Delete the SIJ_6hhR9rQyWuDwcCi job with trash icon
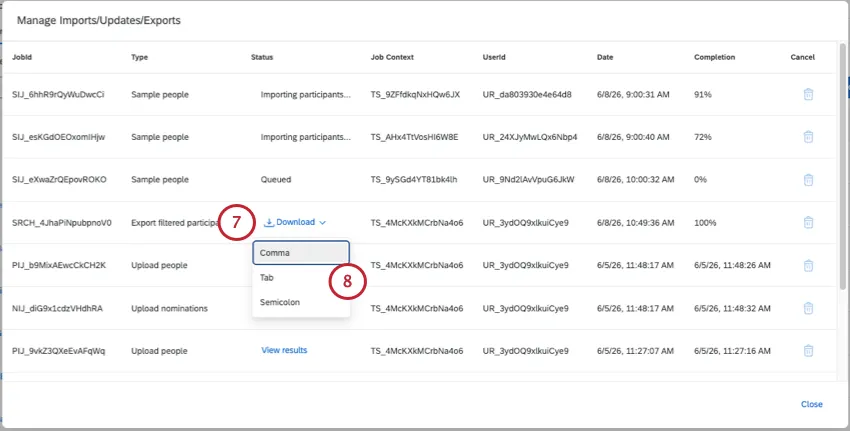The height and width of the screenshot is (431, 850). pos(808,94)
